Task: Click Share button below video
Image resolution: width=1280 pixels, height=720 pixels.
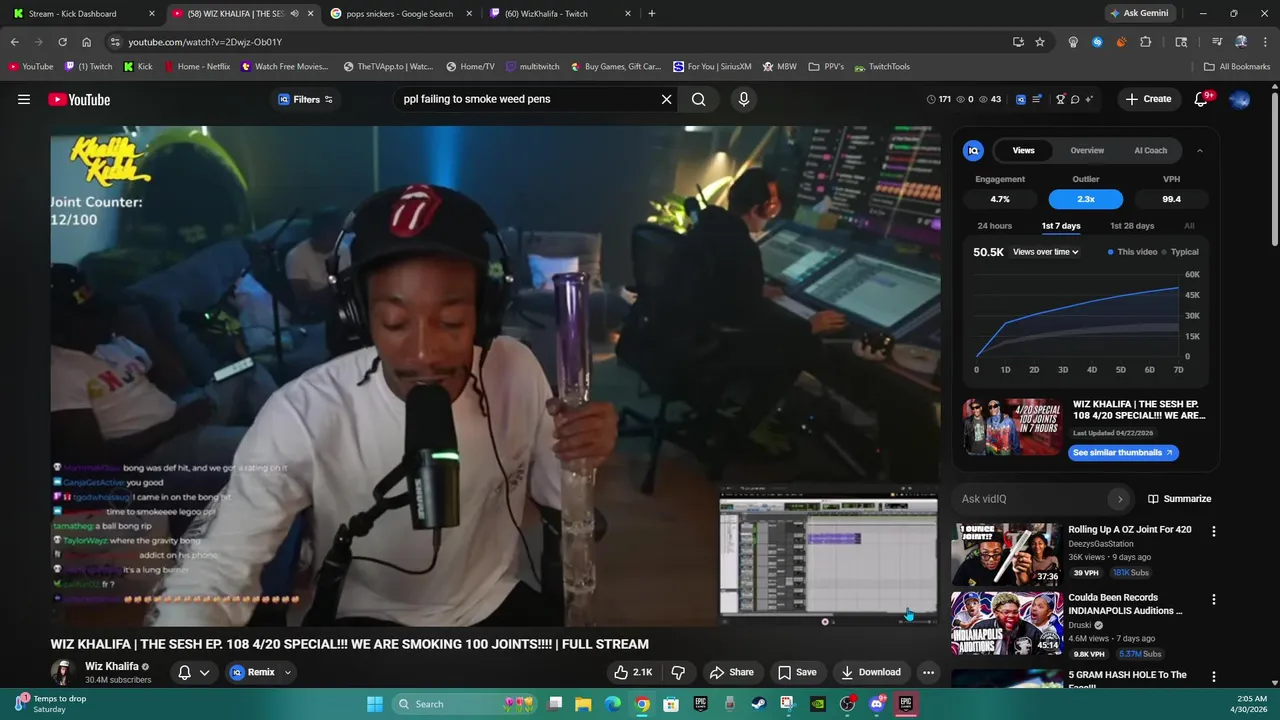Action: tap(731, 672)
